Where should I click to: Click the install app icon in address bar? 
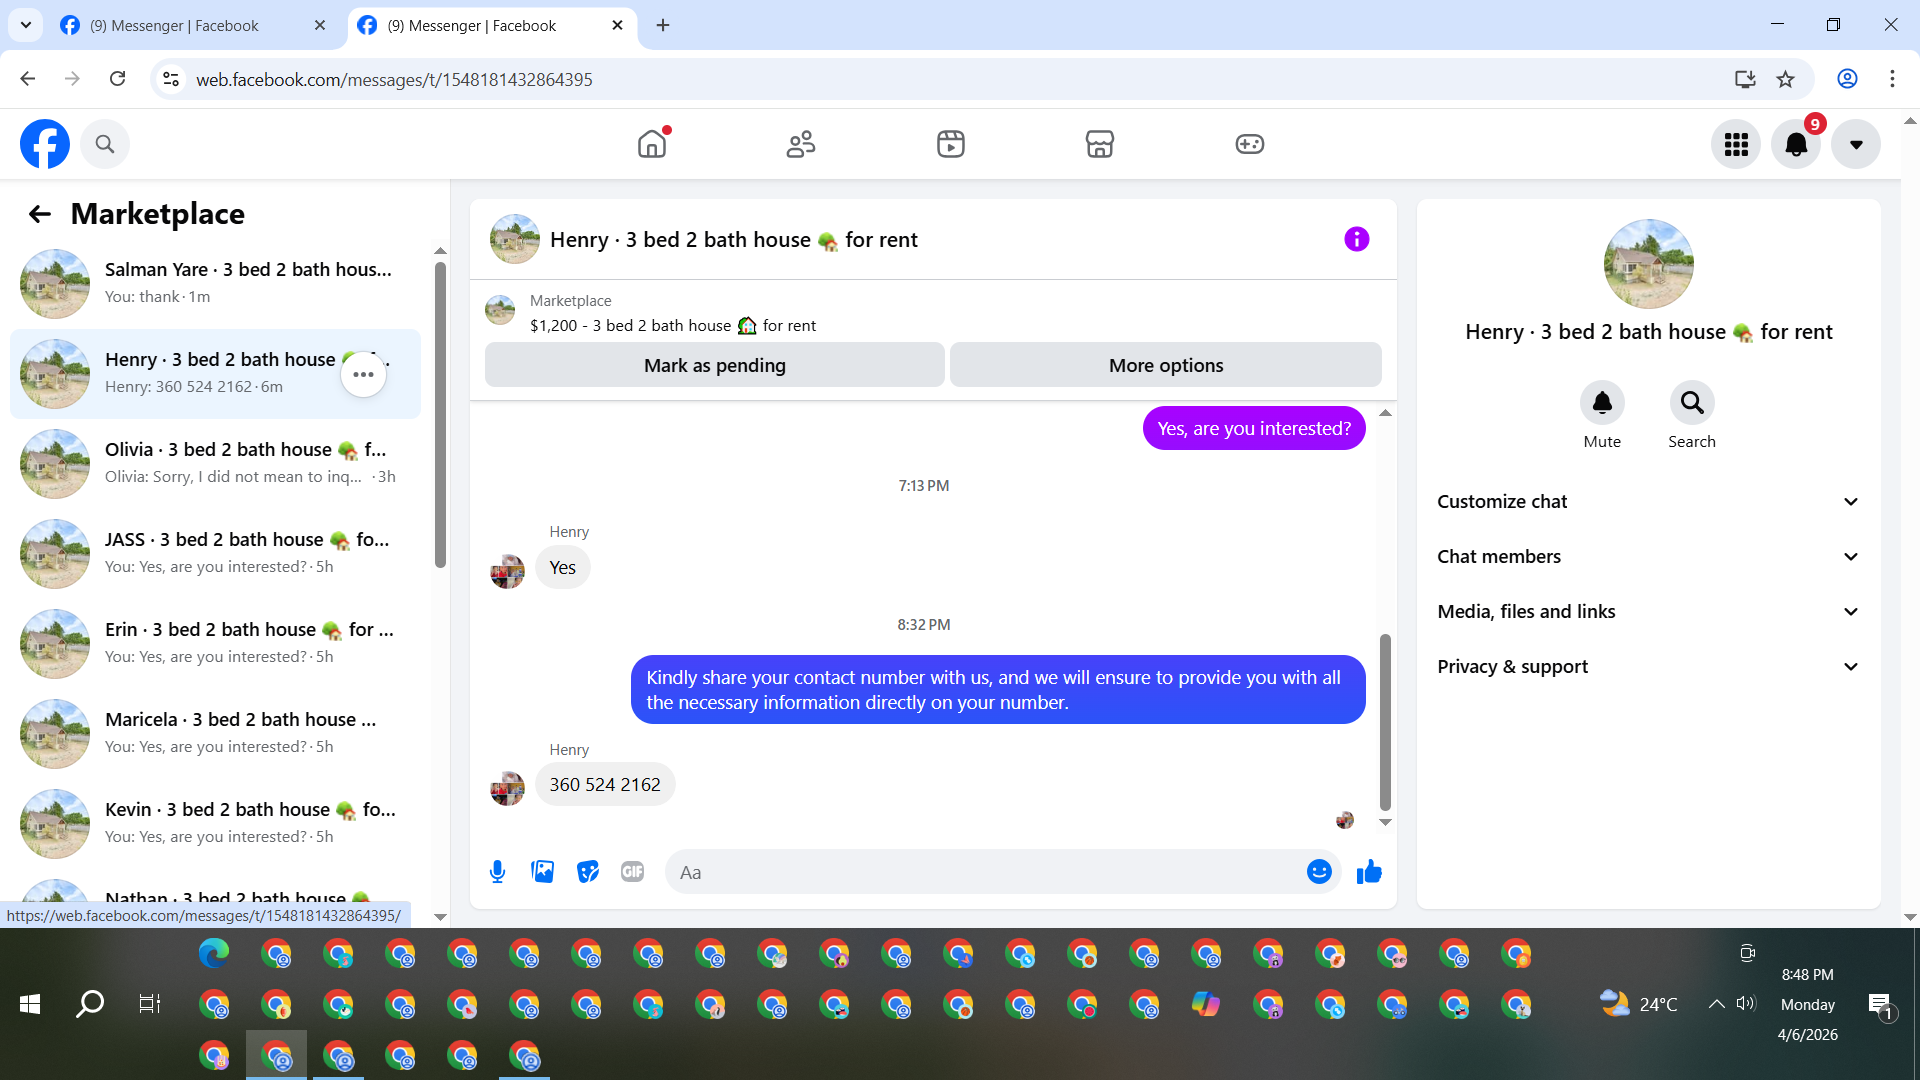point(1745,79)
